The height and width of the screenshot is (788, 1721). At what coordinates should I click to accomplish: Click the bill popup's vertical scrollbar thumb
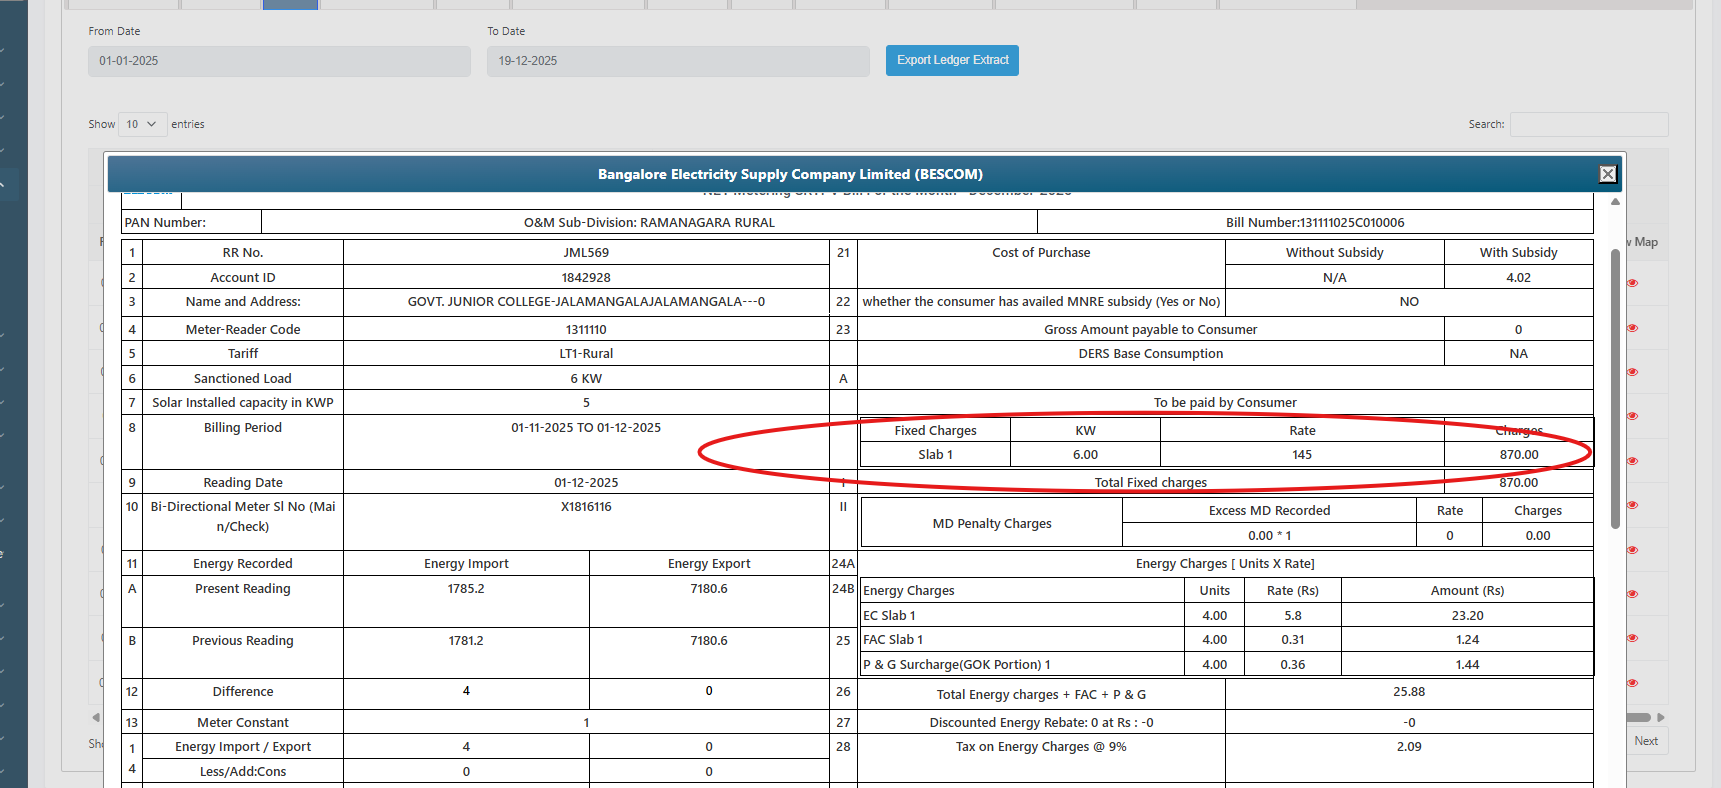coord(1615,388)
